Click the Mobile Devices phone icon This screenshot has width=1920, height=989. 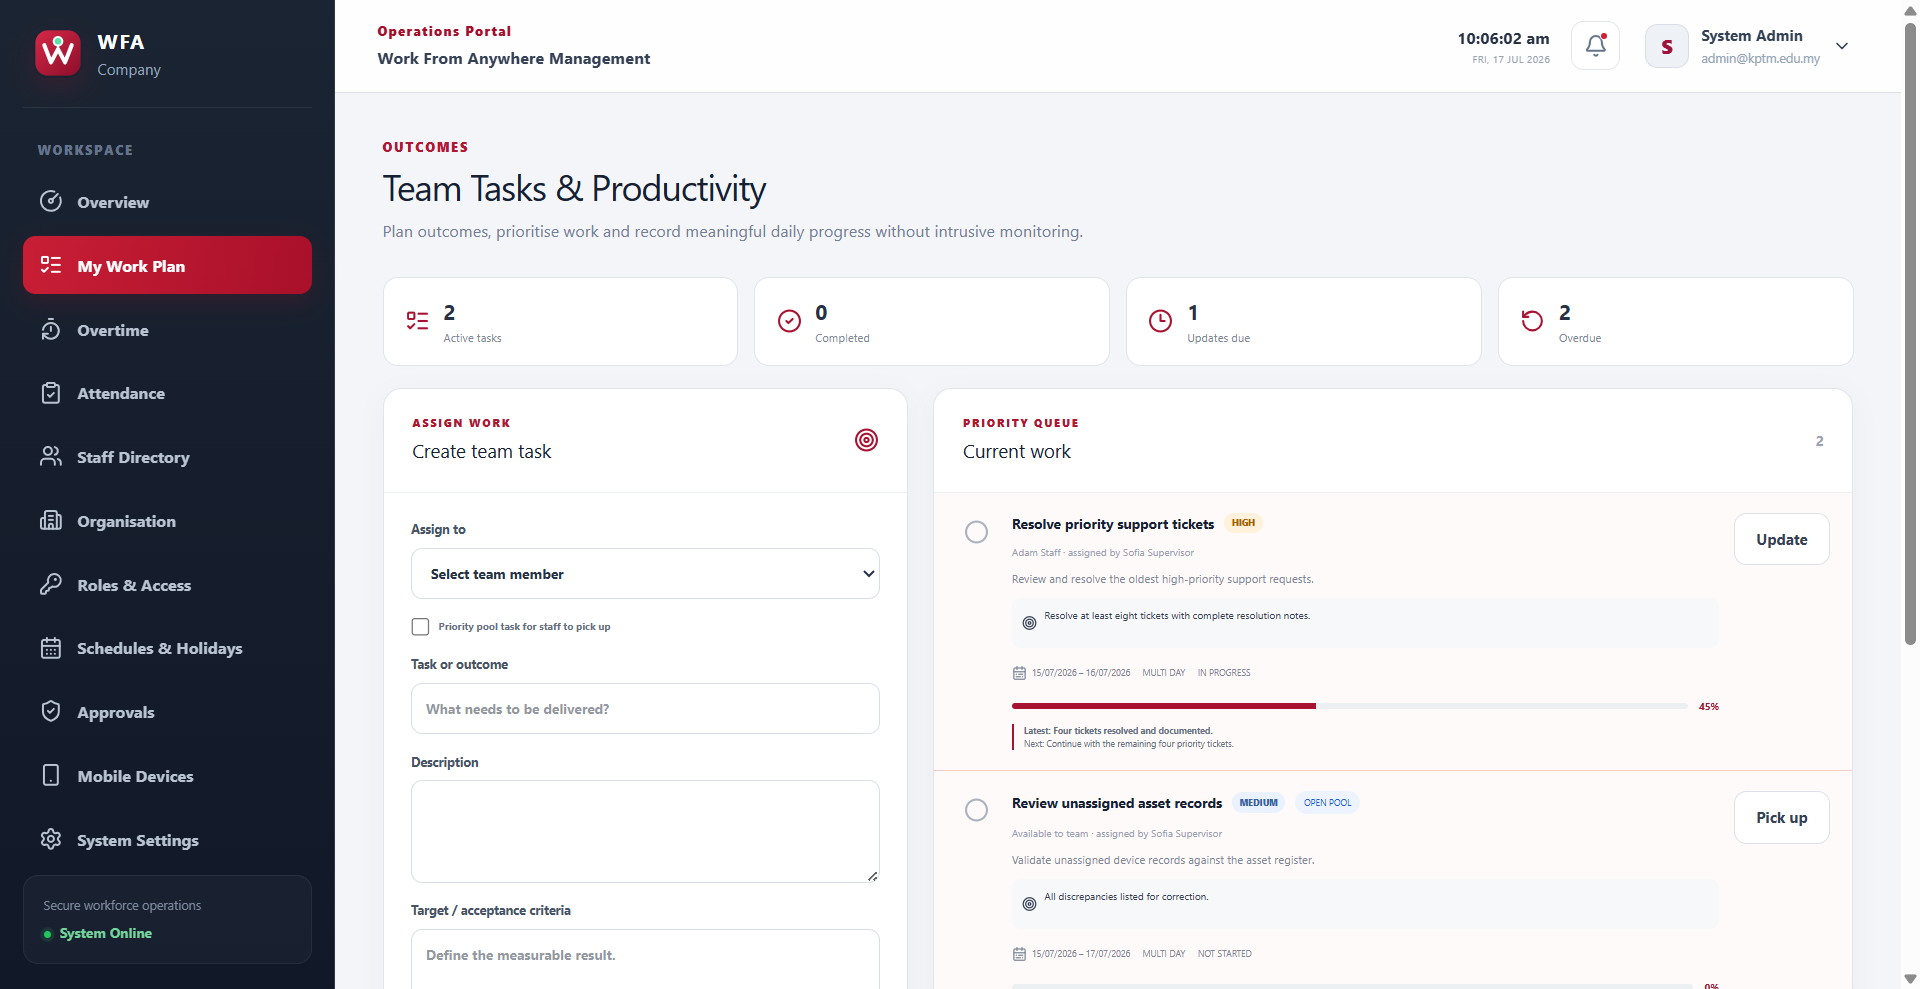[x=51, y=776]
